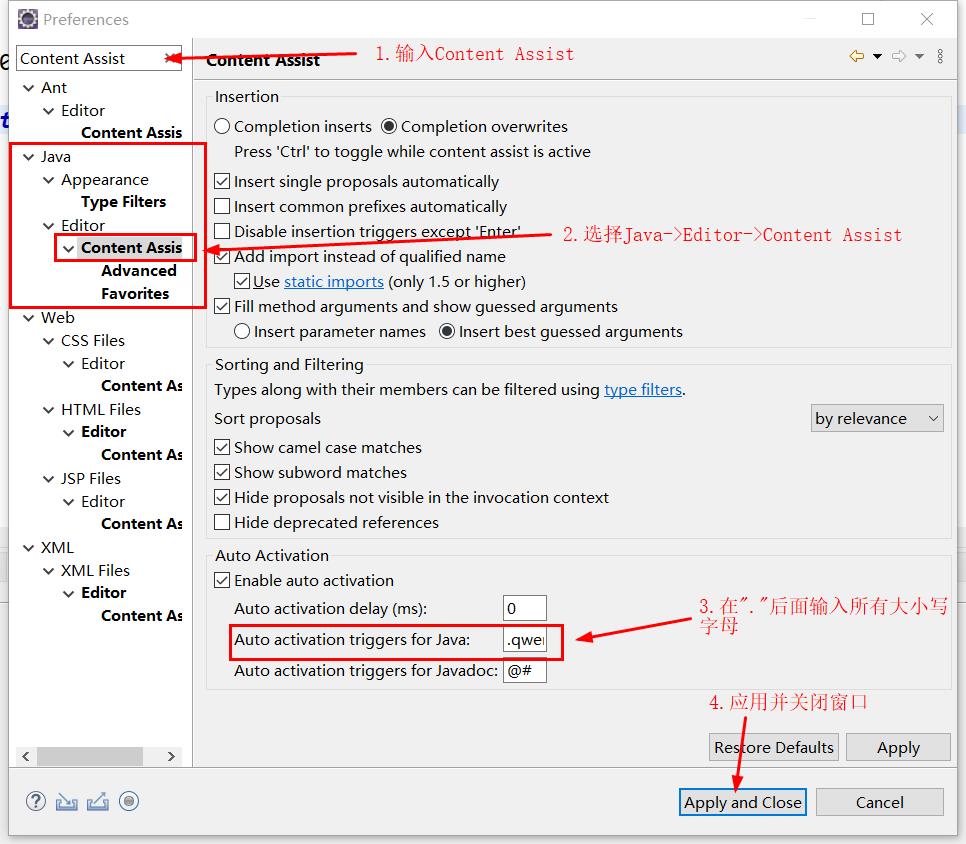
Task: Click the Cancel button
Action: (880, 802)
